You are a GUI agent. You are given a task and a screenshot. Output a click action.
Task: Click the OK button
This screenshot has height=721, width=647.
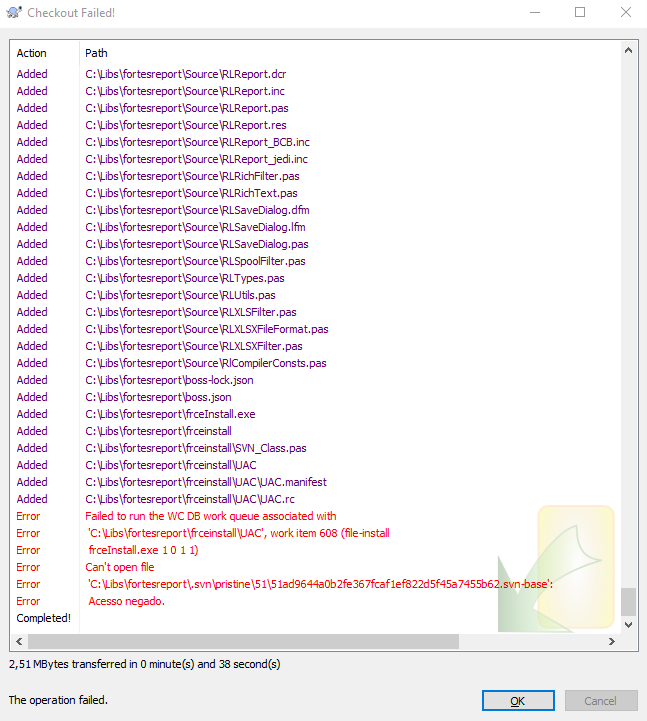point(518,700)
